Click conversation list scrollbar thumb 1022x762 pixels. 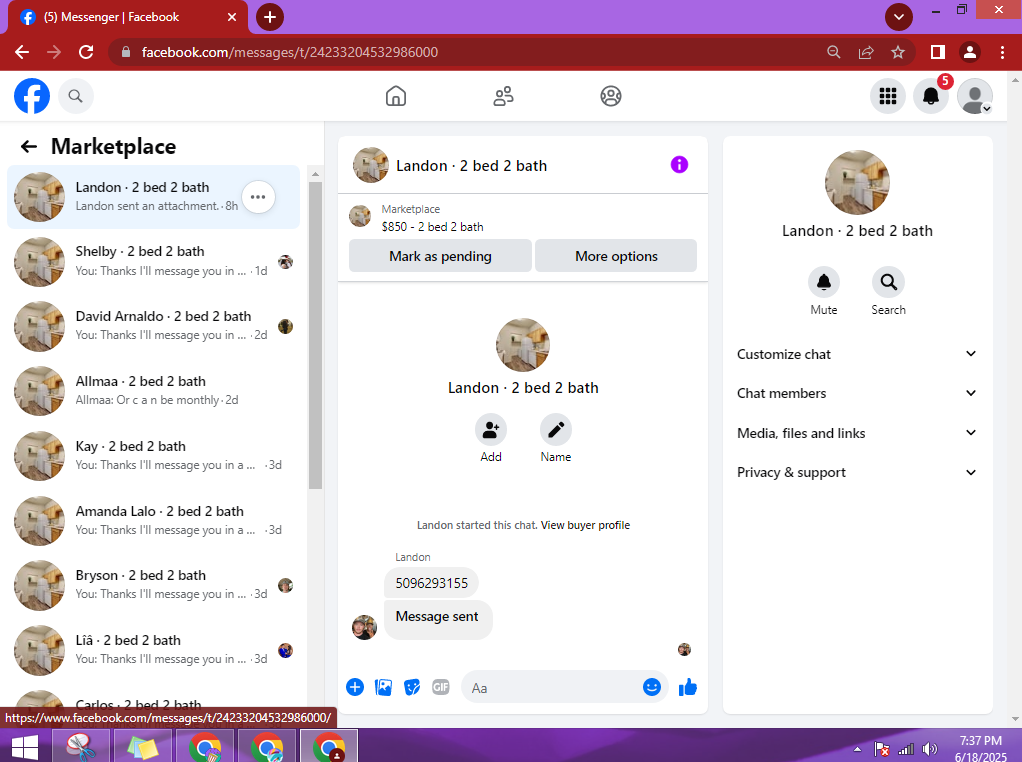(x=315, y=335)
